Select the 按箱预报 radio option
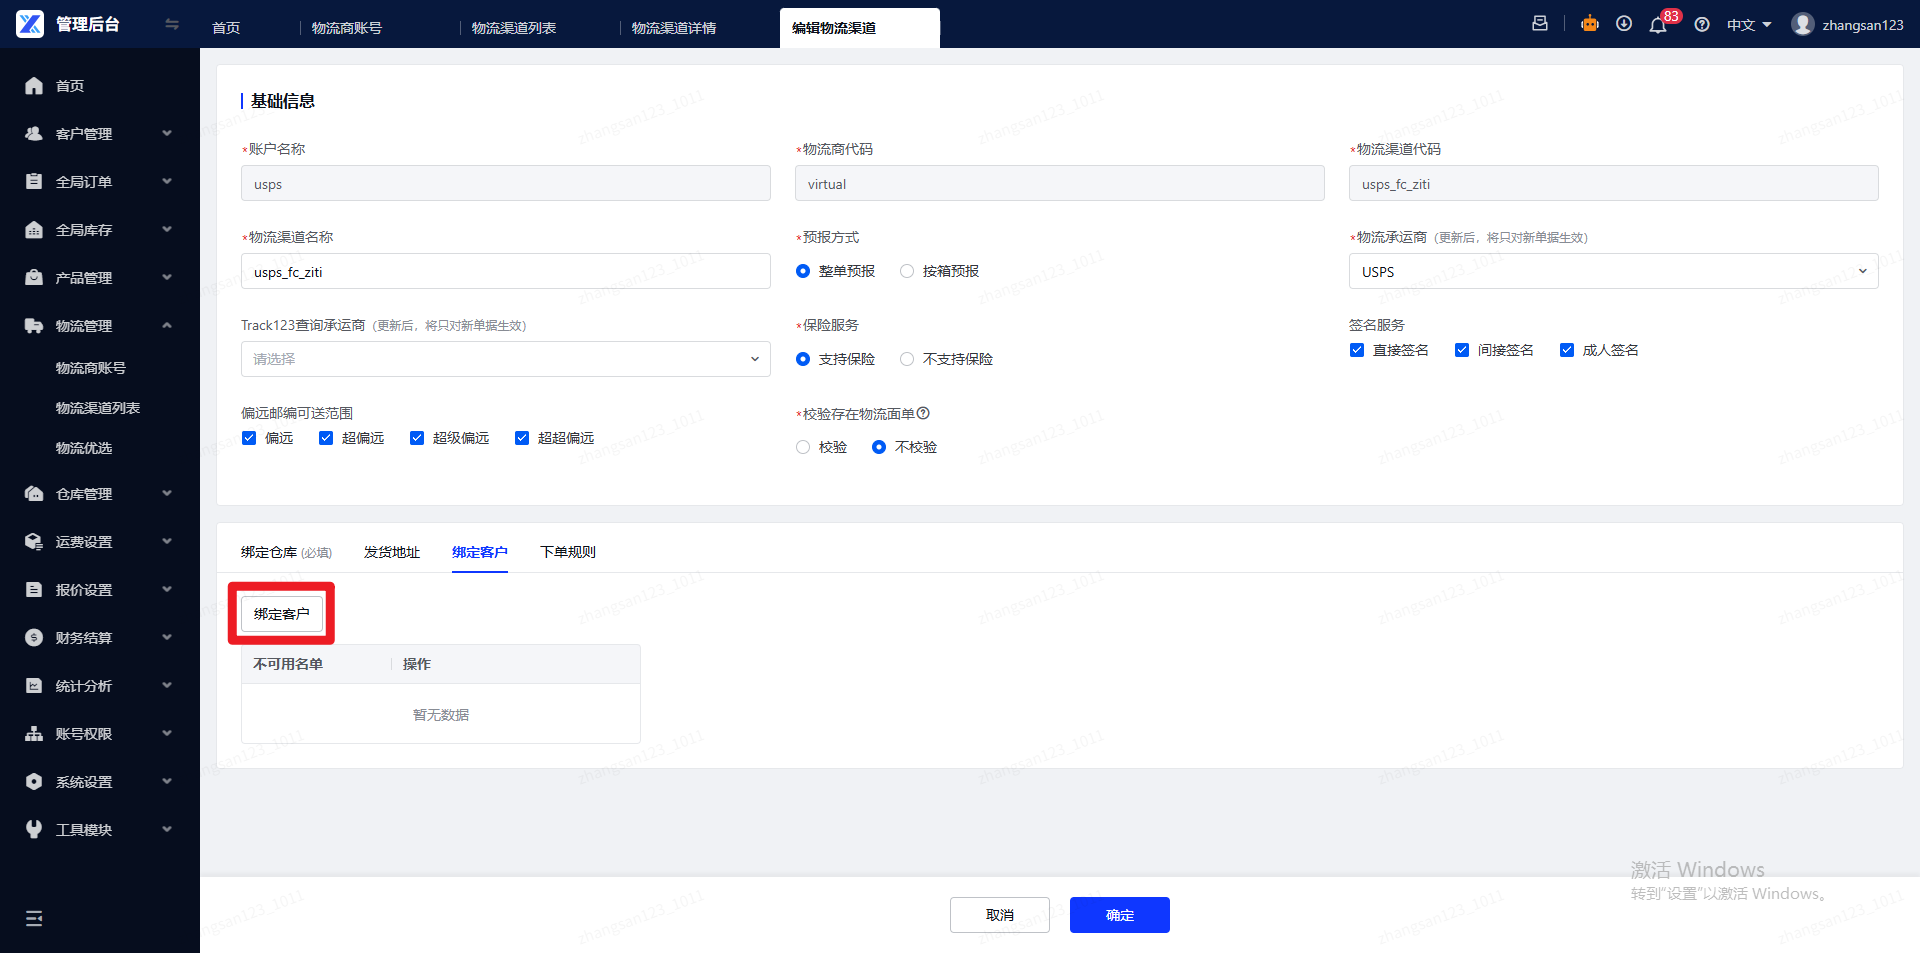Viewport: 1920px width, 953px height. pos(907,271)
